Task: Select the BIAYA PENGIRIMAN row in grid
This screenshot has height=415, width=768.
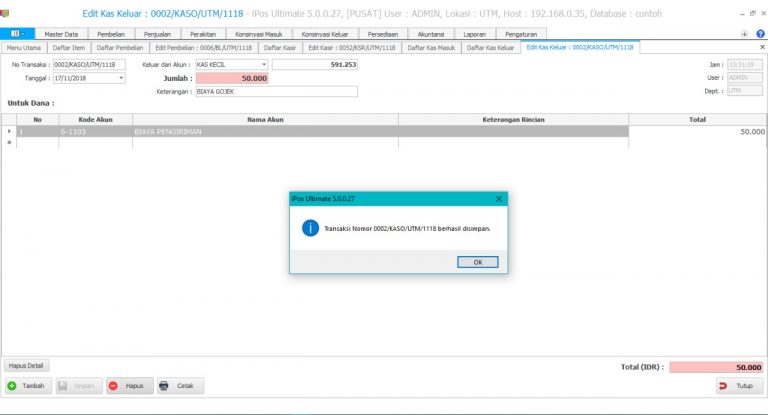Action: point(322,131)
